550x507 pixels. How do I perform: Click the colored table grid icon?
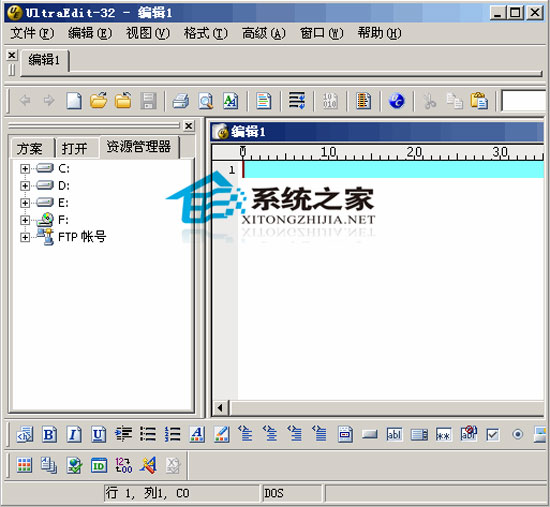click(24, 466)
